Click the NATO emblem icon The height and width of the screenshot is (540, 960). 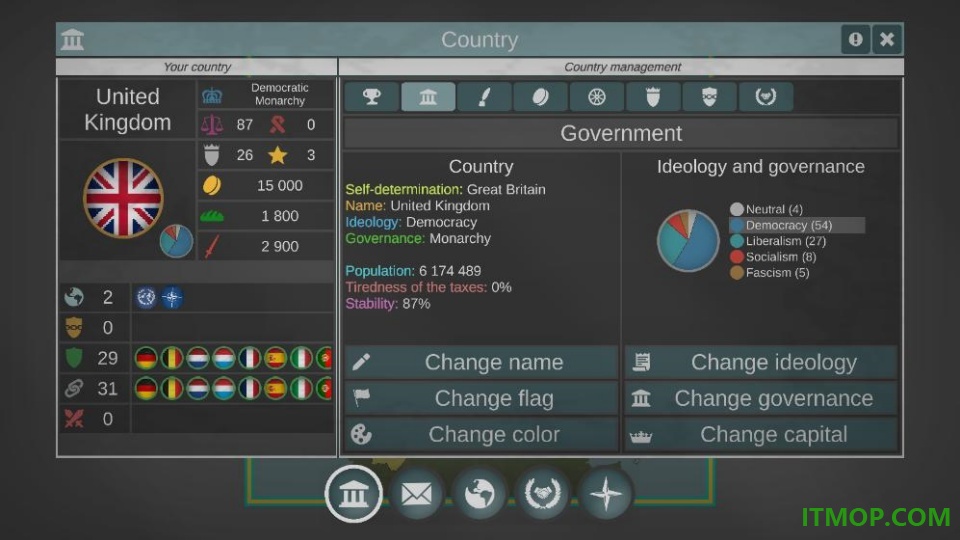pos(172,298)
